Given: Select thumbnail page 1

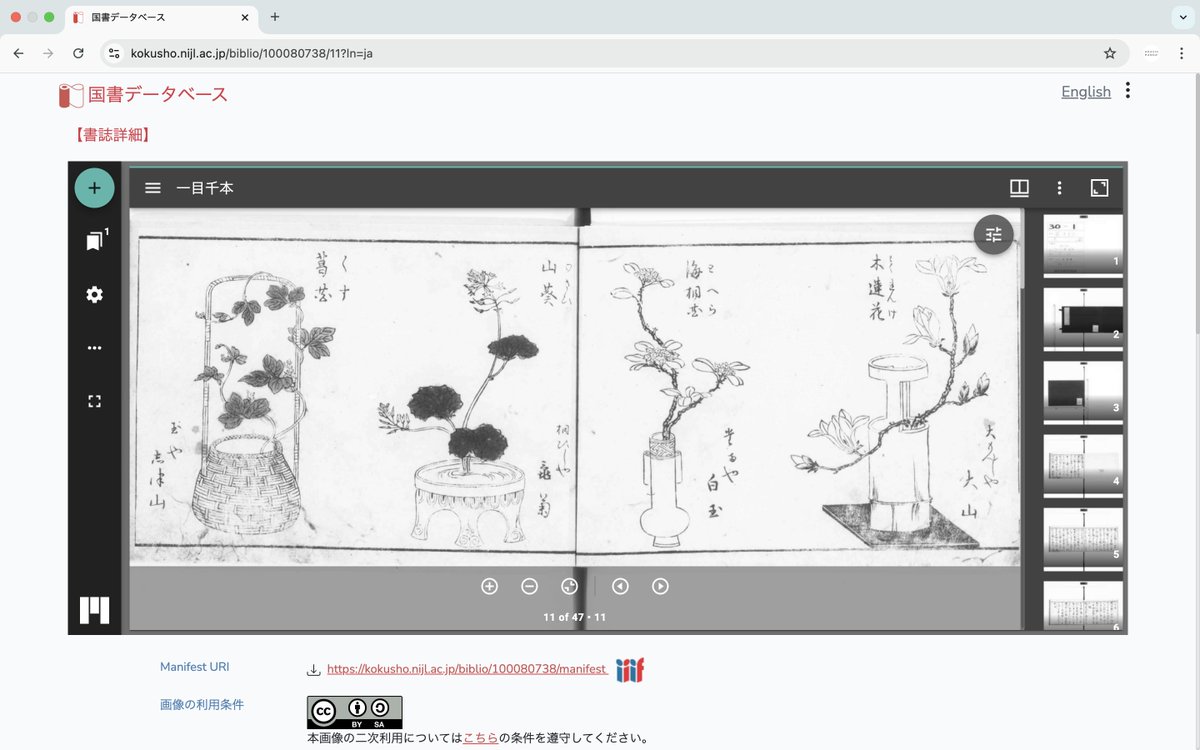Looking at the screenshot, I should [x=1083, y=245].
